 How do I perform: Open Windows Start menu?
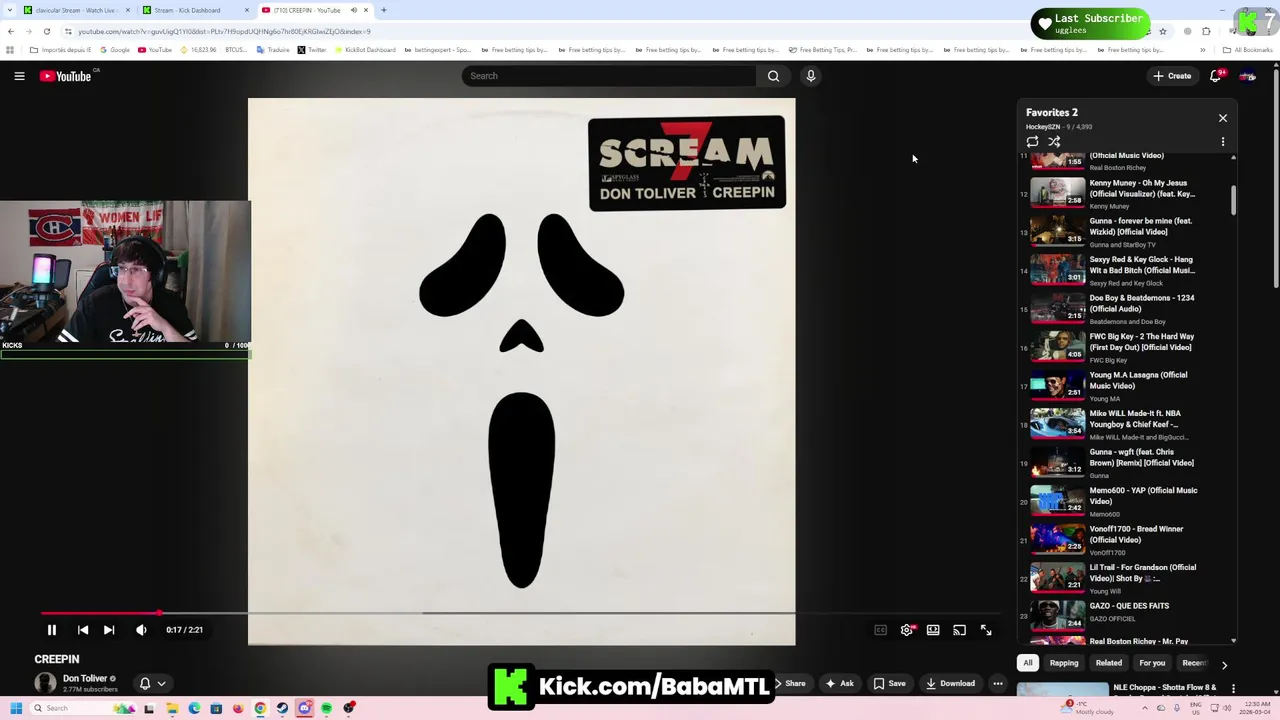click(16, 708)
